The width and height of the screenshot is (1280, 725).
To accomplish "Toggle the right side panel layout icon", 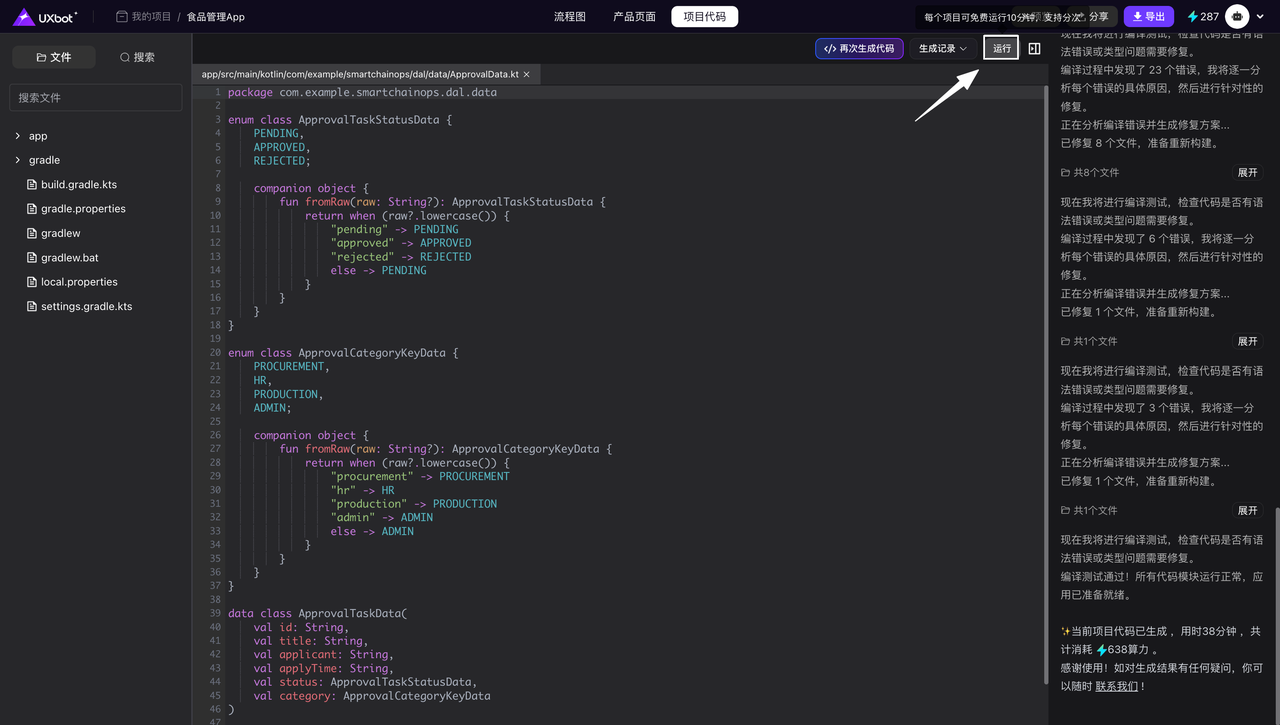I will [x=1034, y=48].
